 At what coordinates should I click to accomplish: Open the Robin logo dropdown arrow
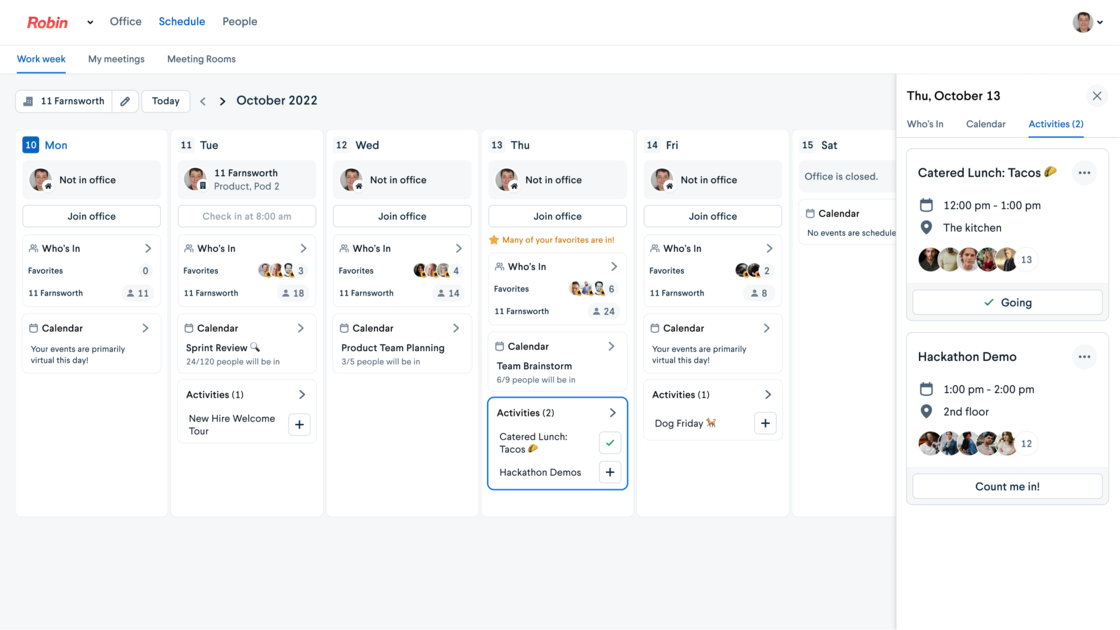pyautogui.click(x=90, y=22)
